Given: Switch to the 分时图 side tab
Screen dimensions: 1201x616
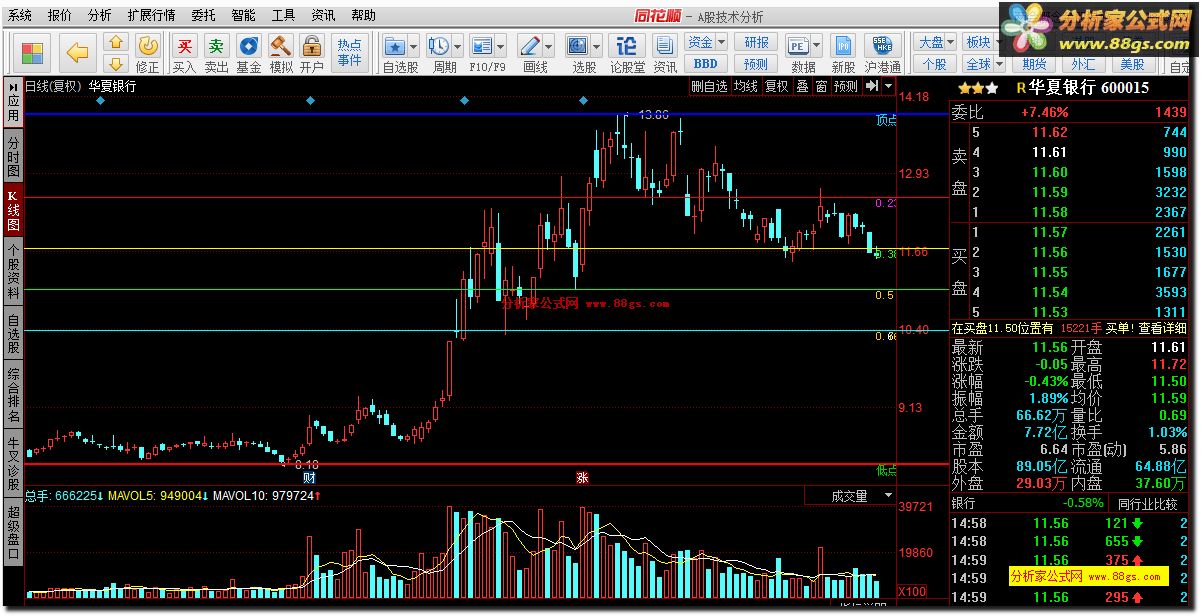Looking at the screenshot, I should coord(13,157).
